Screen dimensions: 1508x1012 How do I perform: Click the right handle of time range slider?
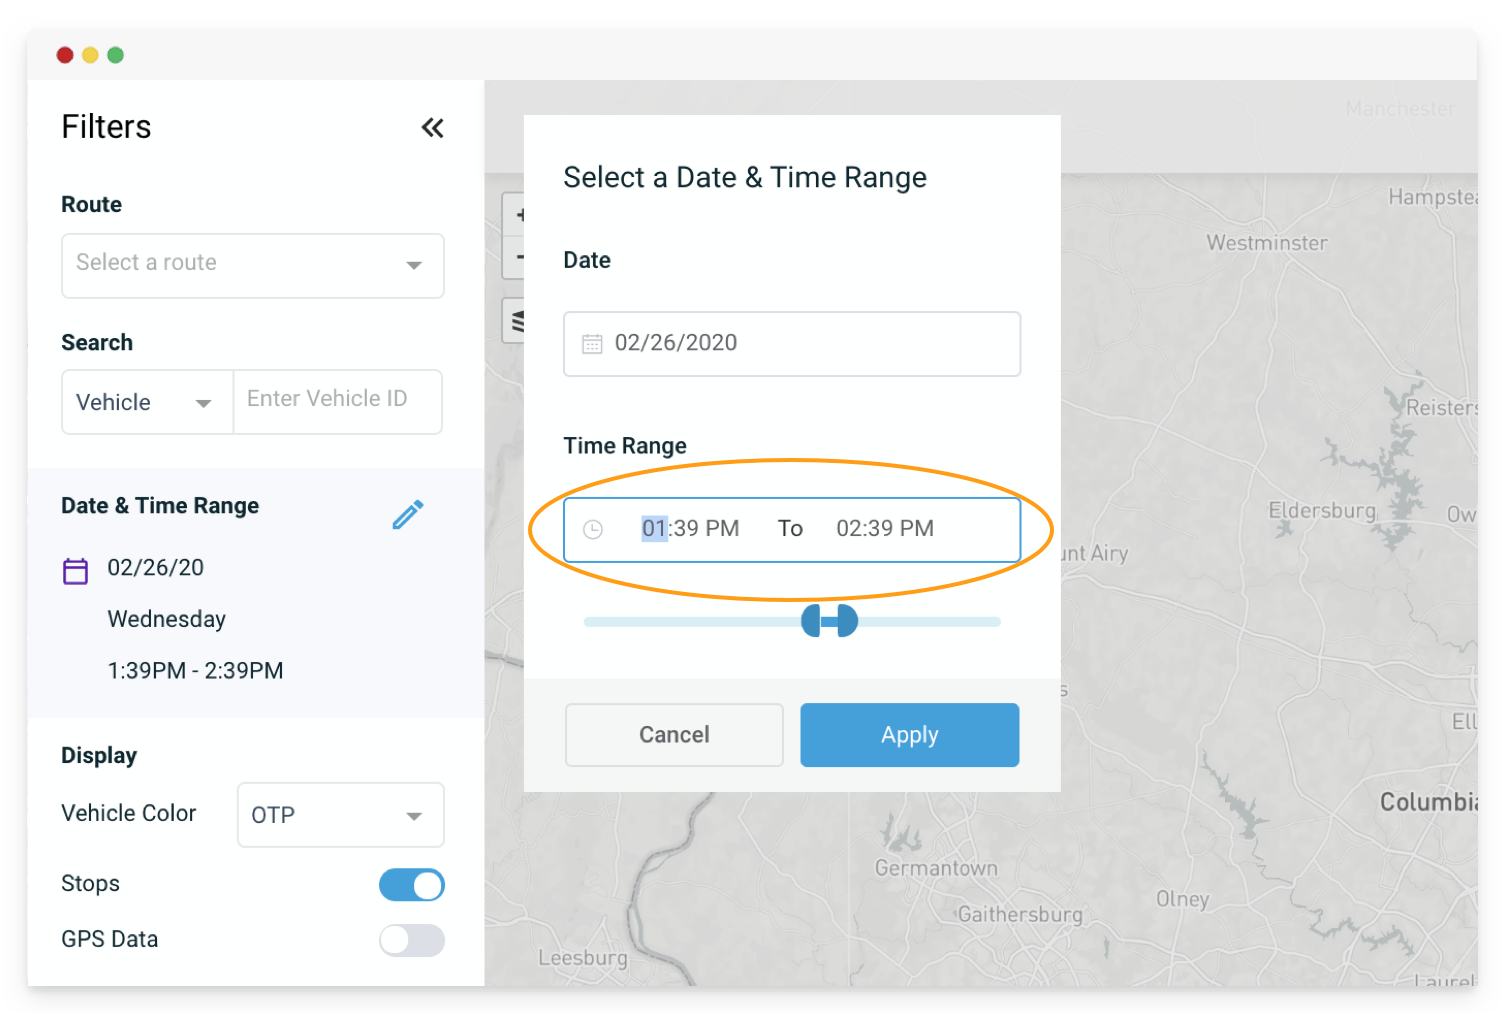click(846, 621)
